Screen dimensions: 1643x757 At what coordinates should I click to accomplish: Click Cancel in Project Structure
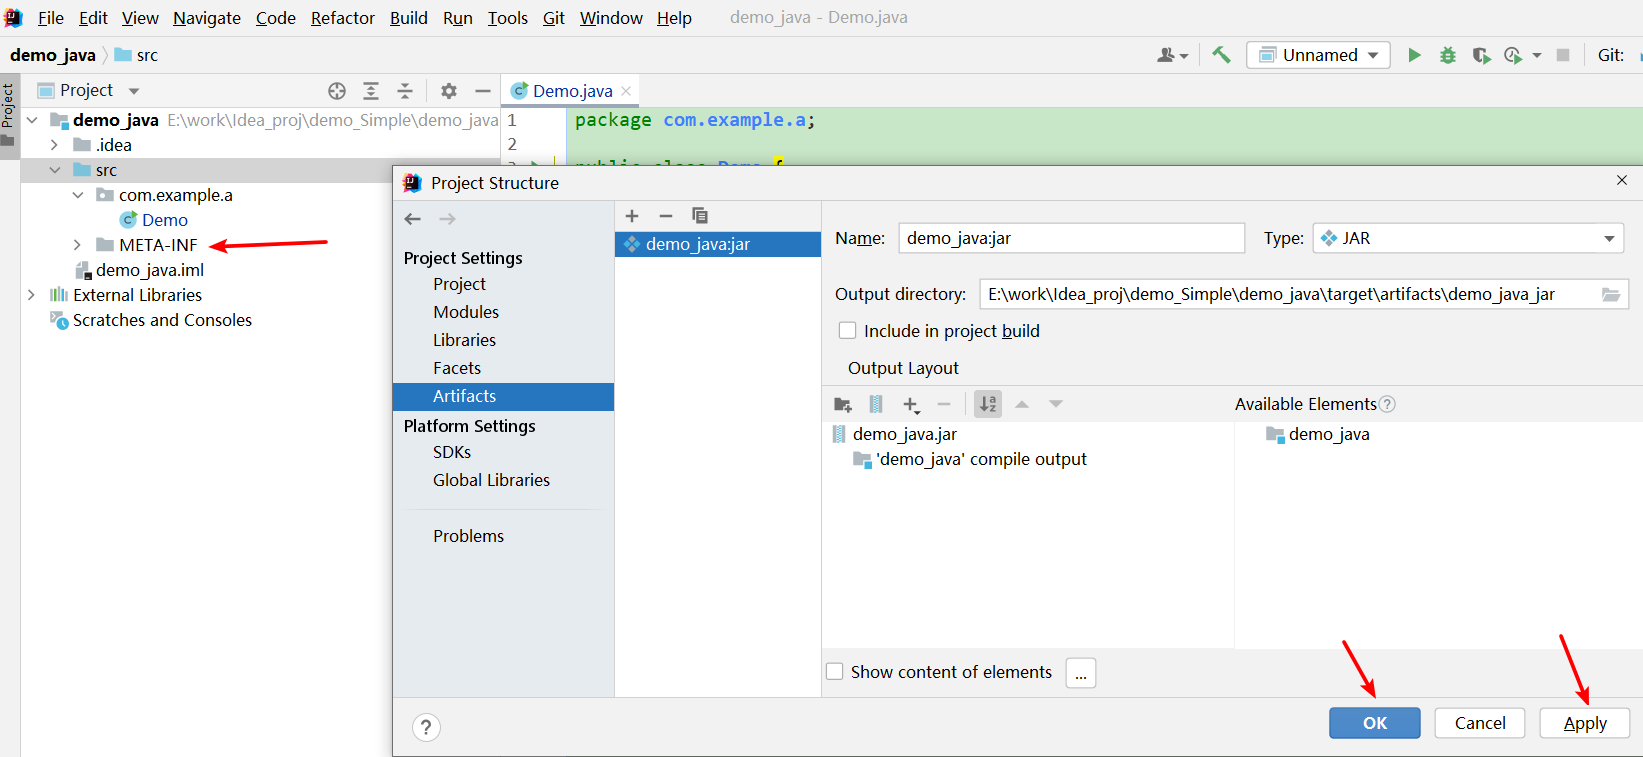[x=1480, y=723]
